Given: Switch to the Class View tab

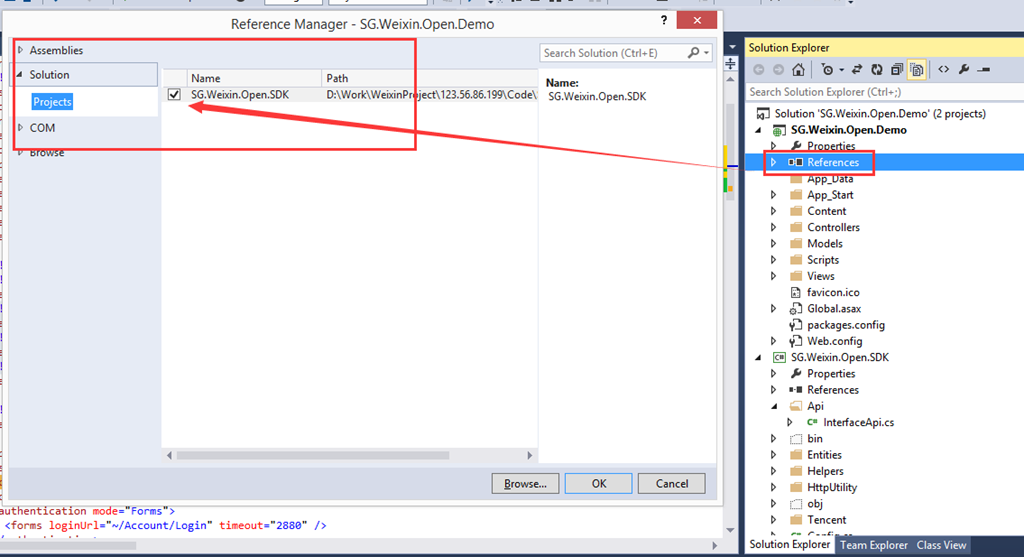Looking at the screenshot, I should click(941, 545).
